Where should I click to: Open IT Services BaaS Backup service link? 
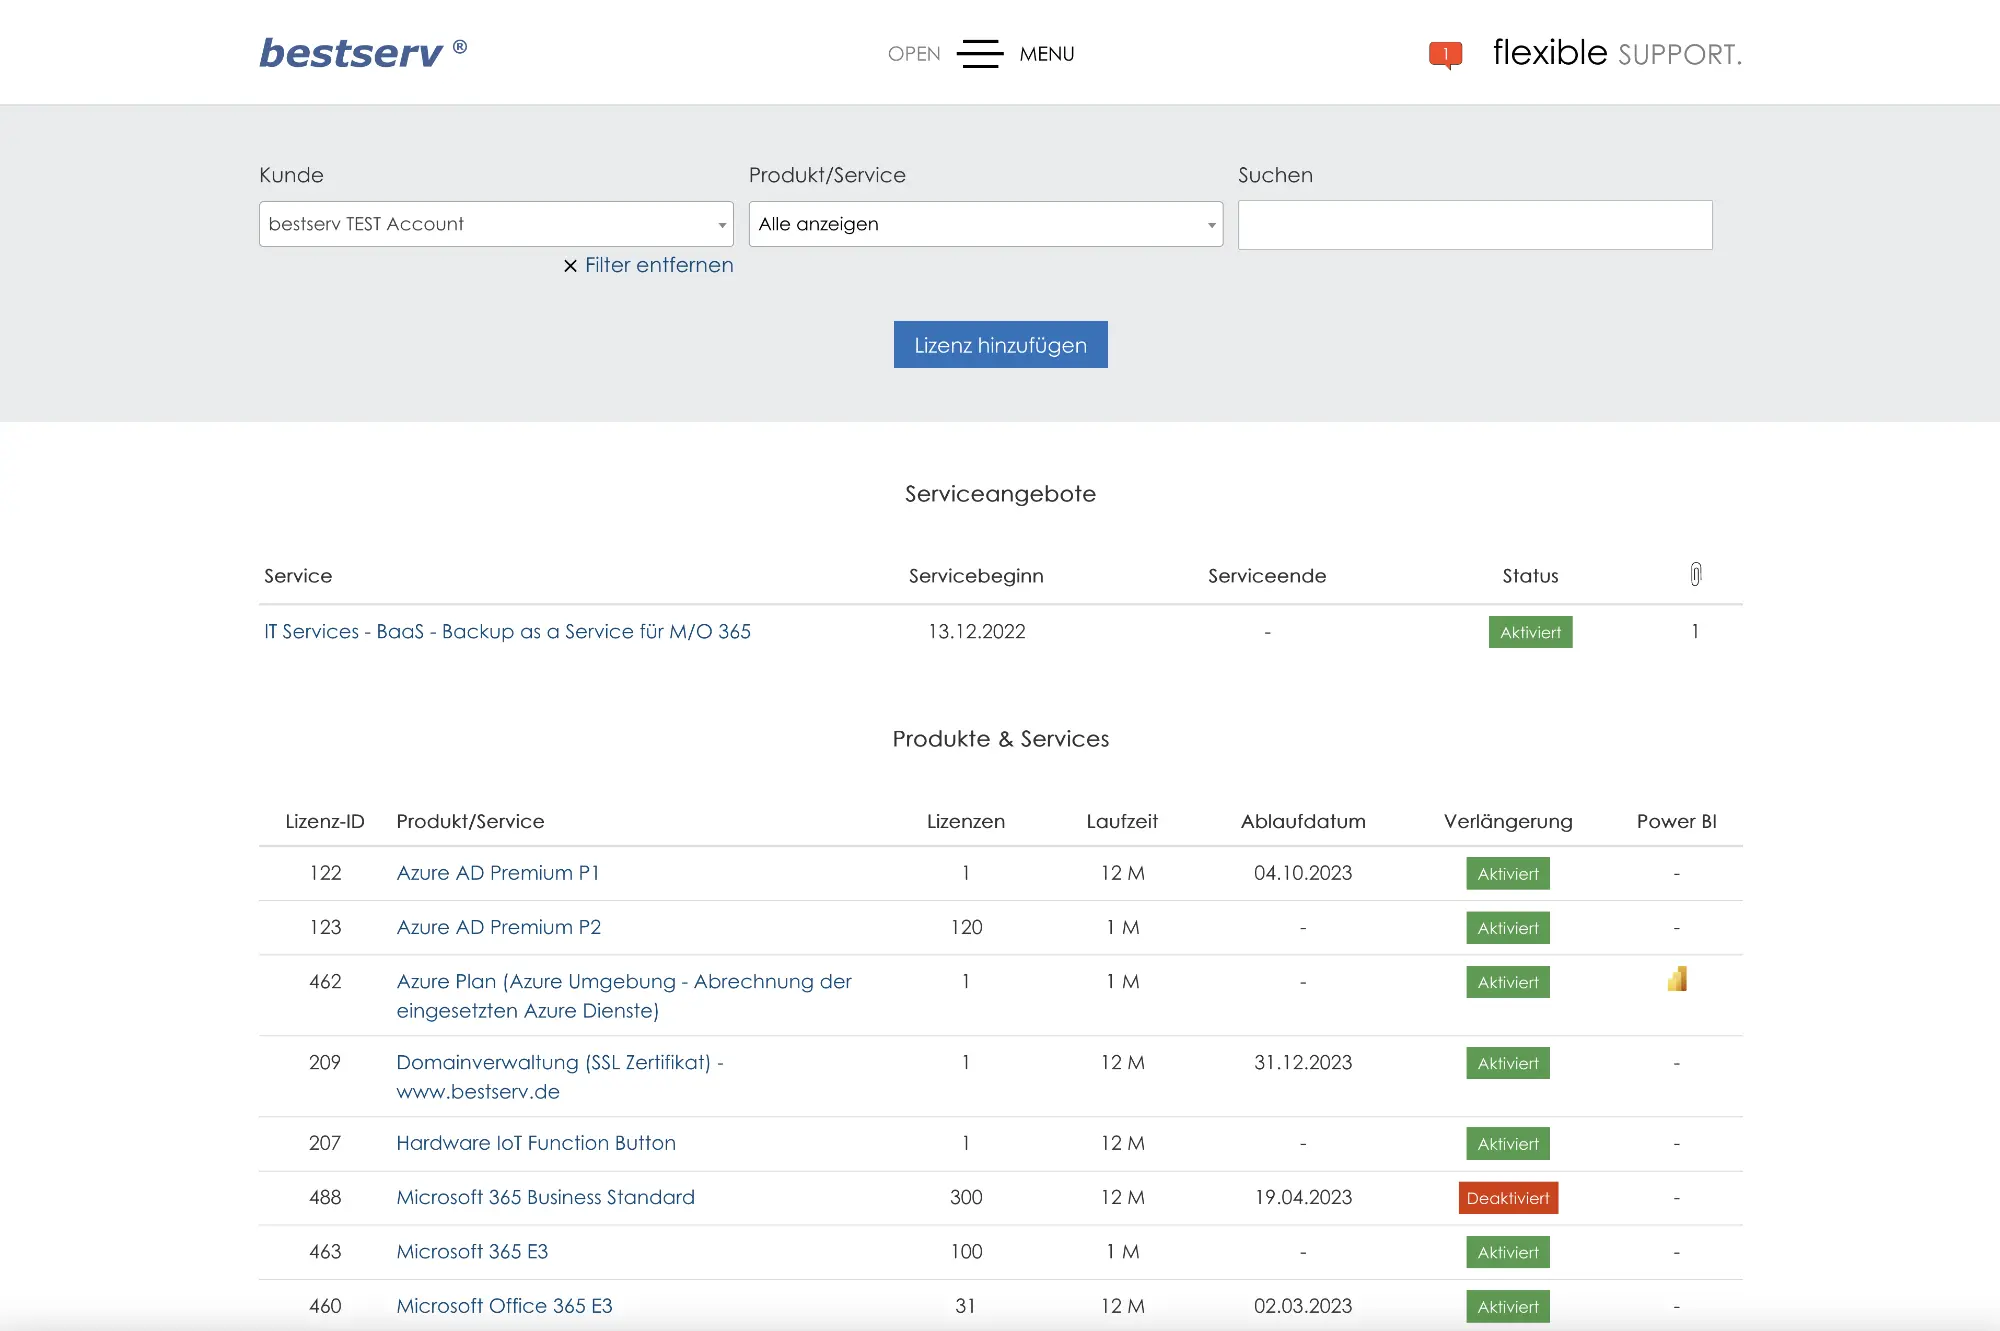(507, 632)
